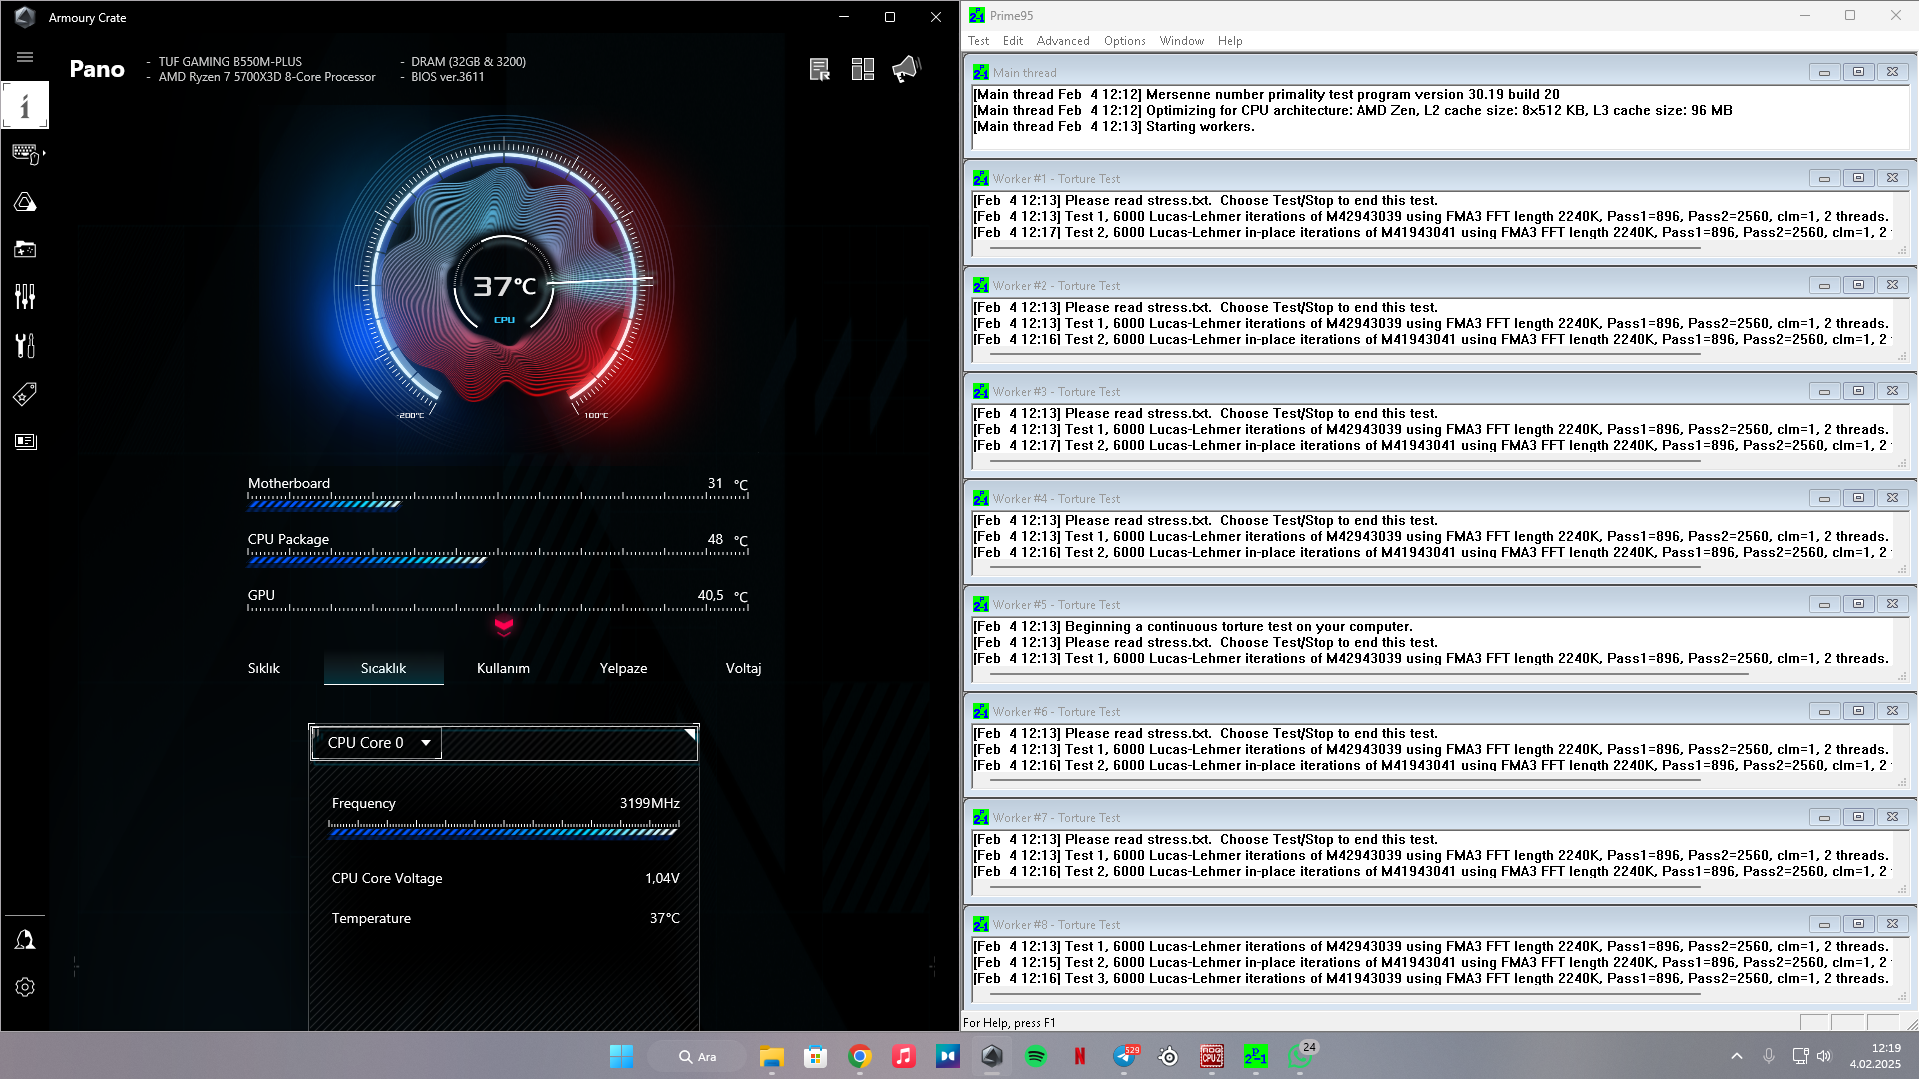
Task: Click the Worker #5 horizontal scrollbar
Action: 1369,674
